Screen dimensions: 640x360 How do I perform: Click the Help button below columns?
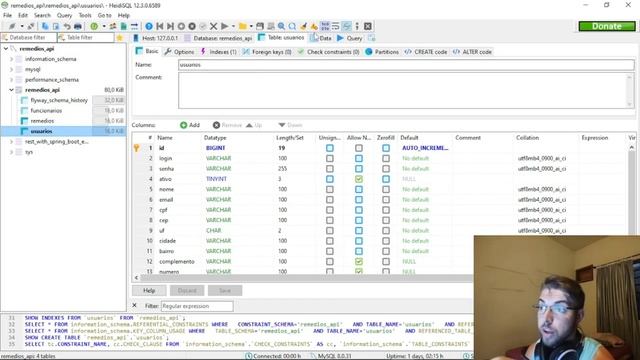pos(149,290)
